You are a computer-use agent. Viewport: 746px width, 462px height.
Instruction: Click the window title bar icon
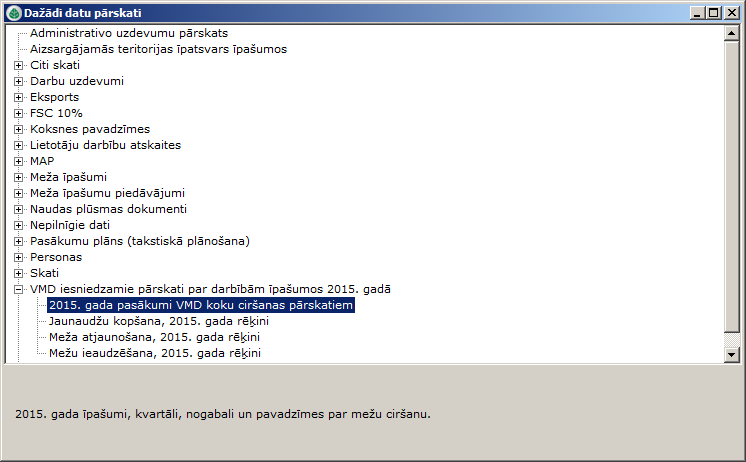[12, 12]
